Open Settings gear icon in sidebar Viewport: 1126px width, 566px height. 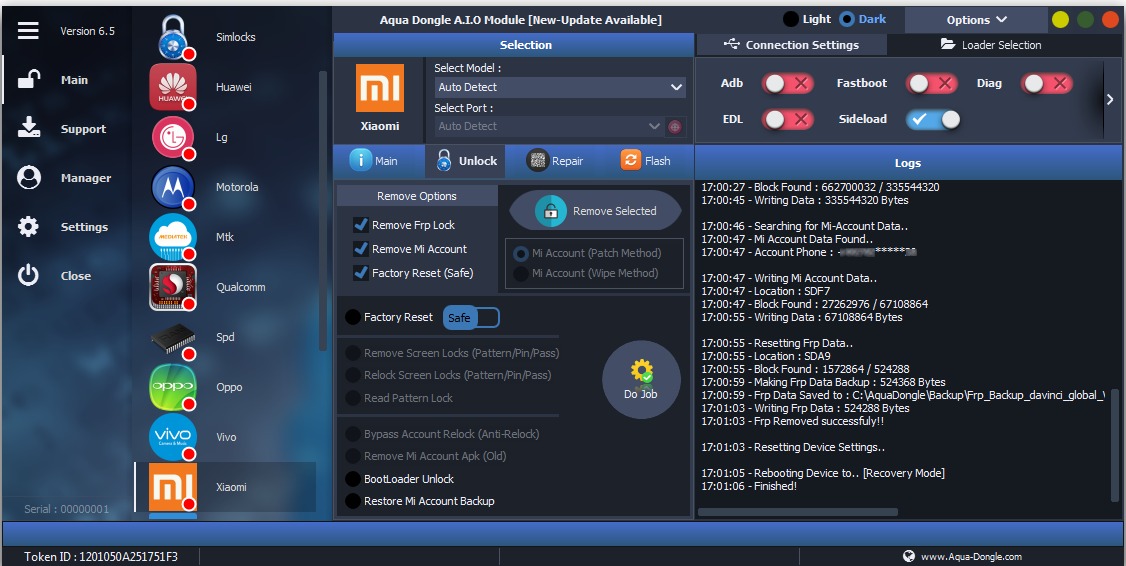tap(28, 226)
